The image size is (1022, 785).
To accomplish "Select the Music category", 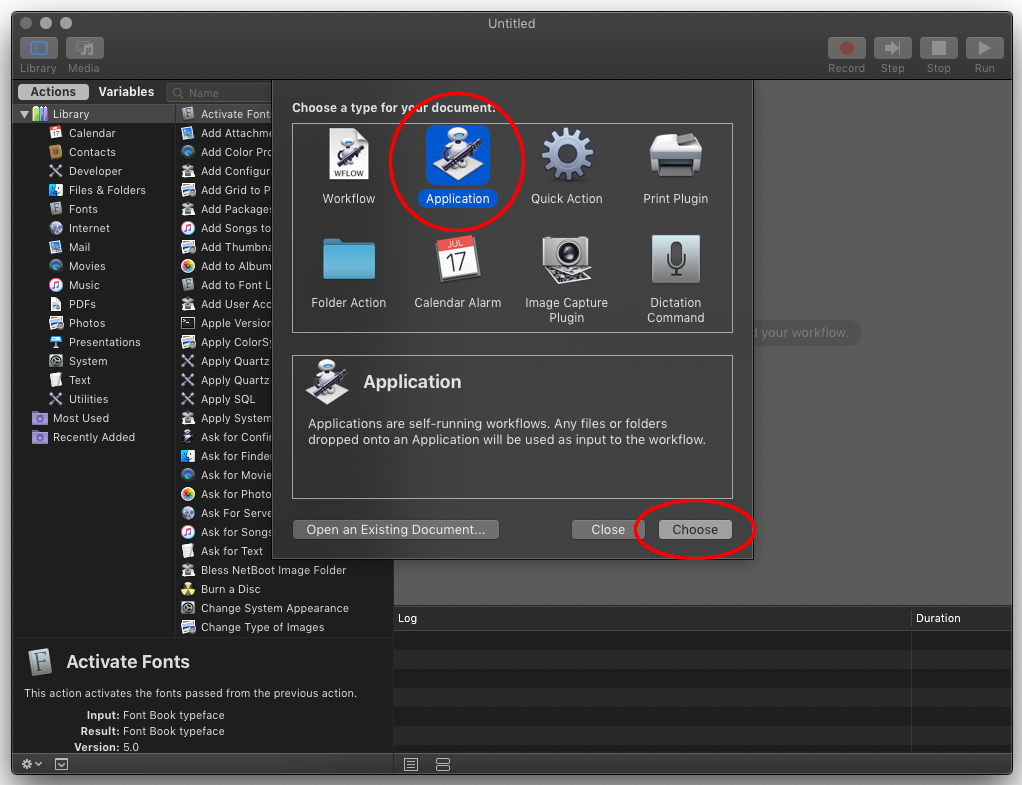I will 84,285.
